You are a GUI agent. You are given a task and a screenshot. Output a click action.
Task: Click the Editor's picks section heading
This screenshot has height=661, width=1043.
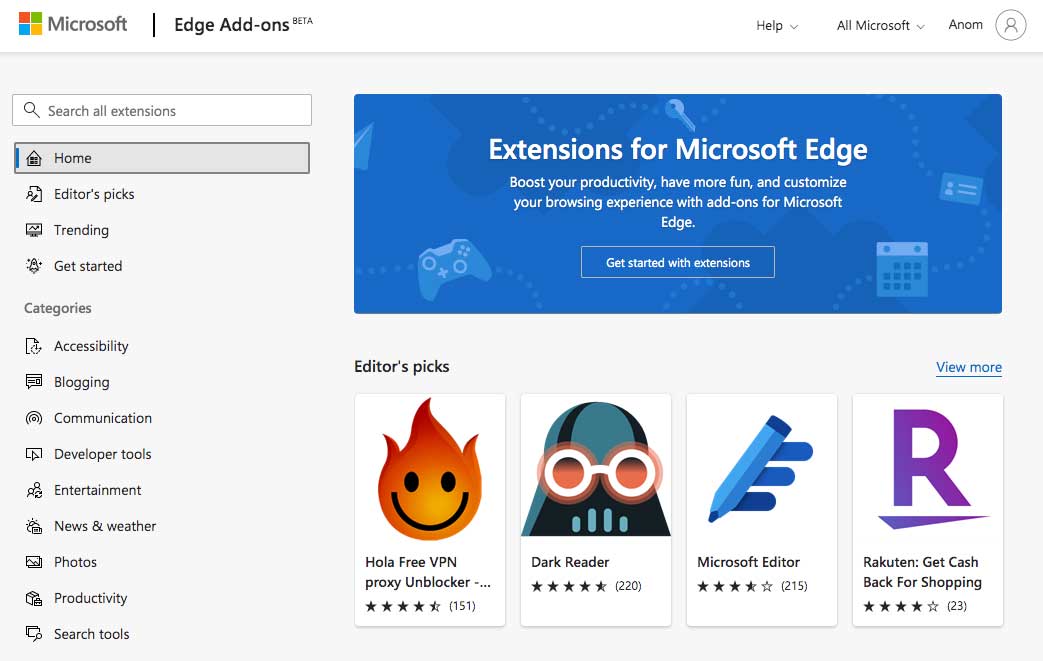click(x=402, y=366)
